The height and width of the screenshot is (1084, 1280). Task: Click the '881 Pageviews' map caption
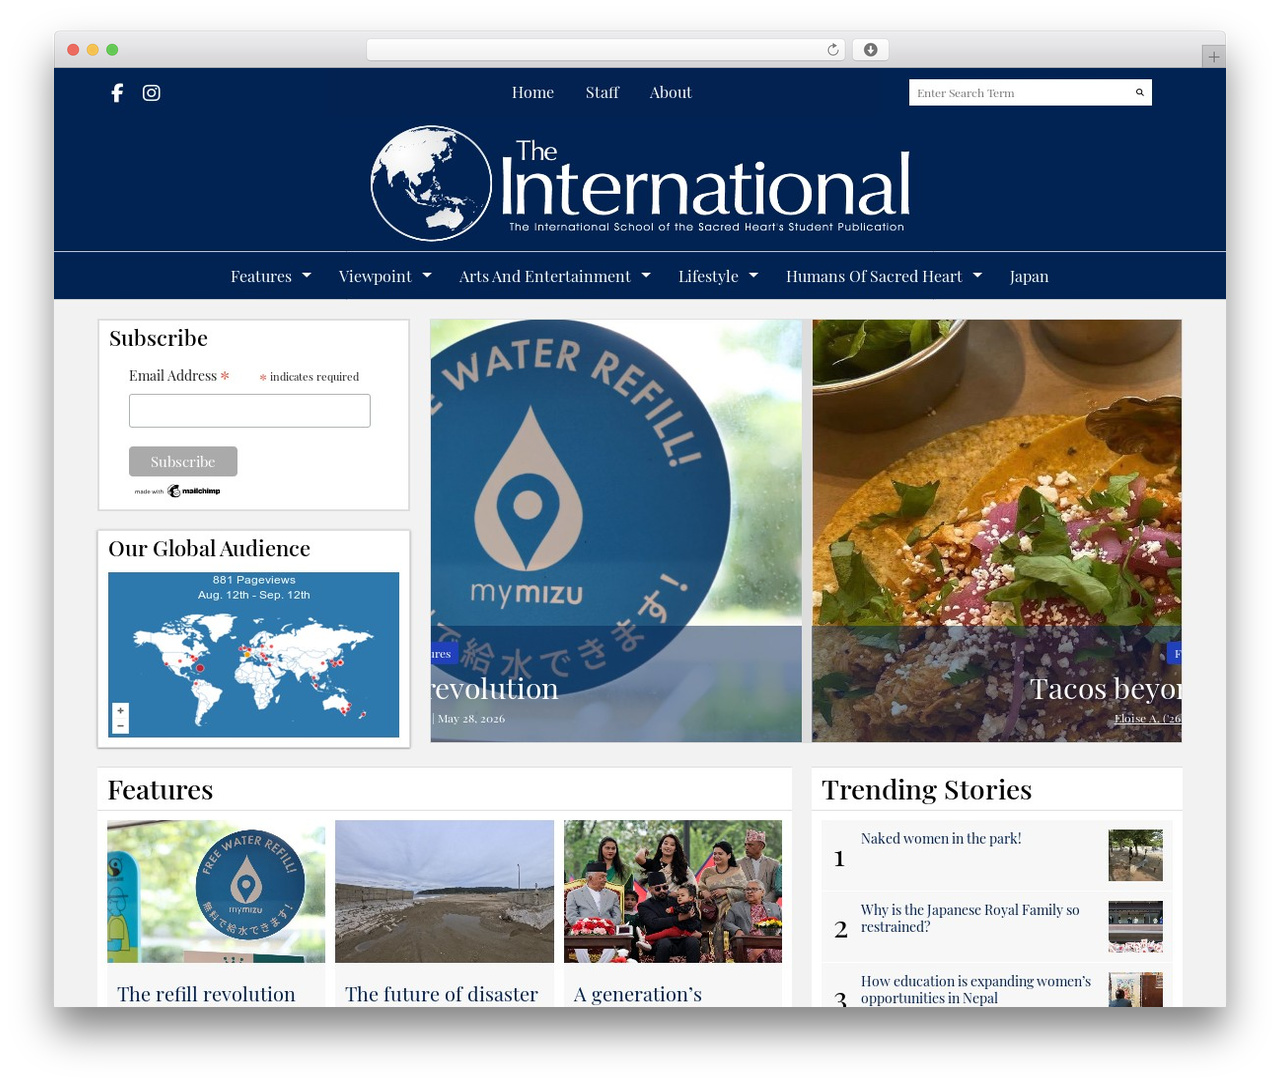254,580
